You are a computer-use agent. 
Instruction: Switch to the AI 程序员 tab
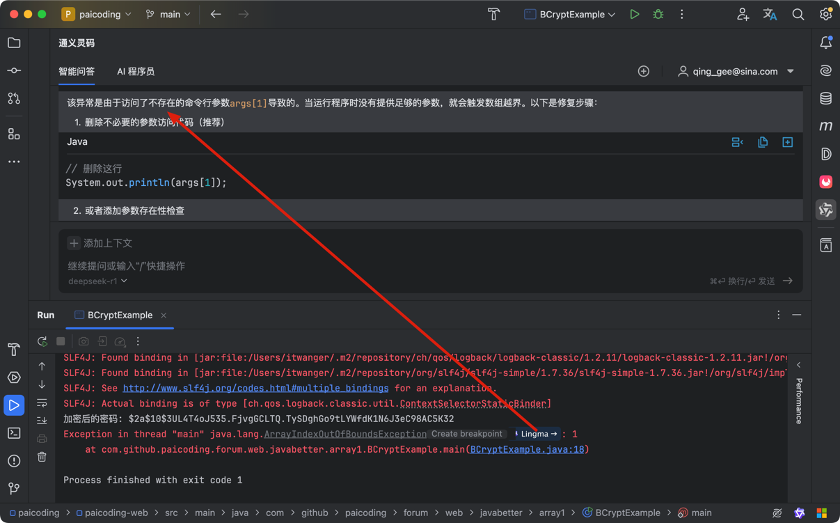(136, 71)
